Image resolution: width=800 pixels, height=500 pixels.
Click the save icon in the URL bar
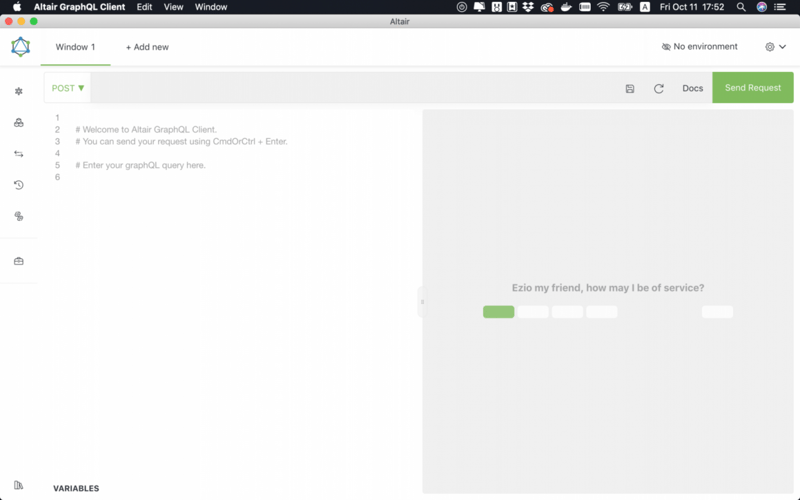630,88
